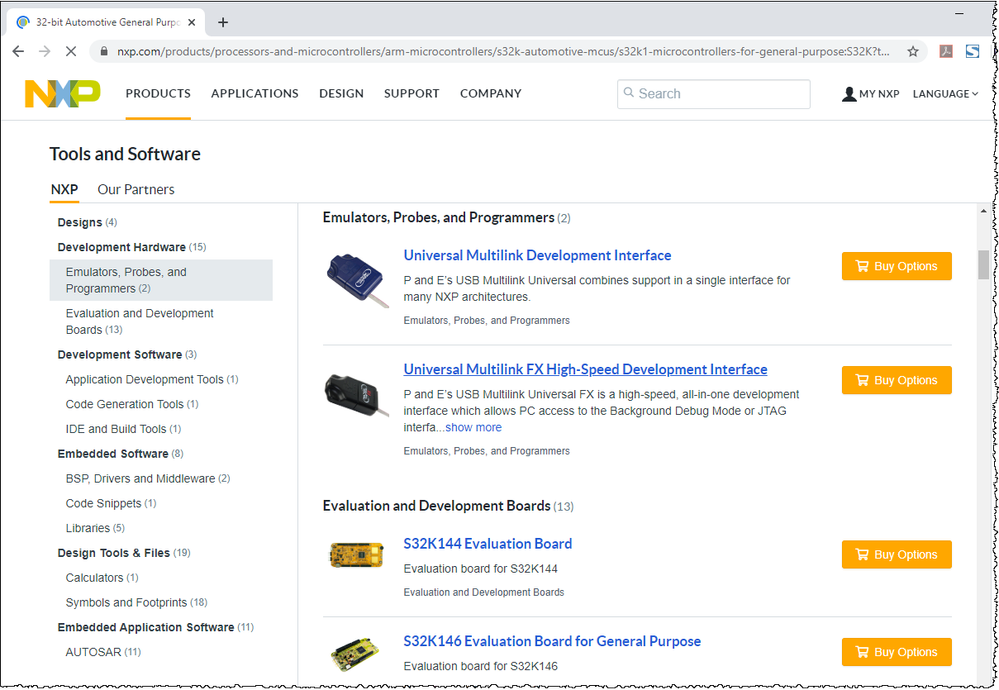999x690 pixels.
Task: Click the NXP logo
Action: pyautogui.click(x=62, y=94)
